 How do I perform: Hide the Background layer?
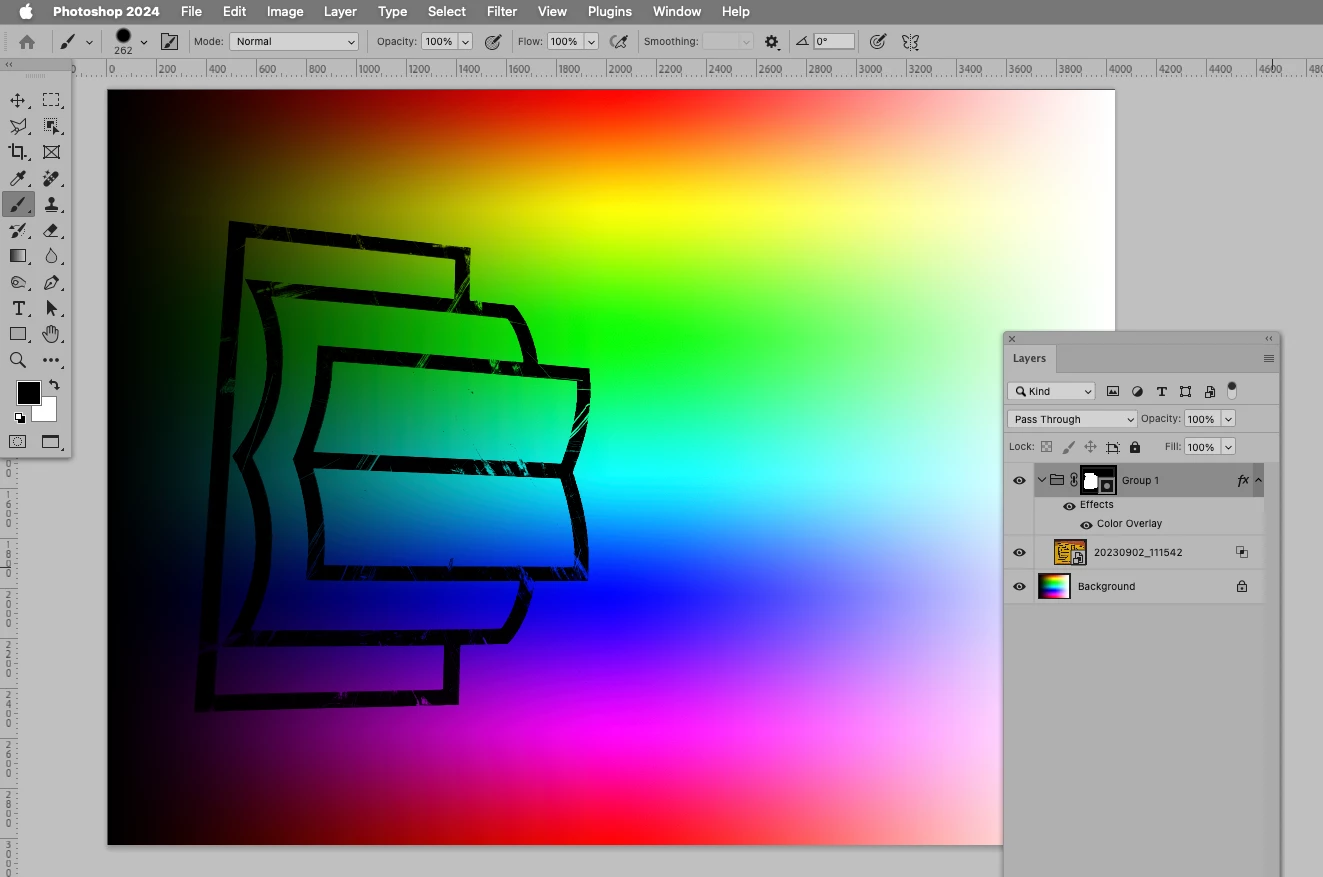1019,586
